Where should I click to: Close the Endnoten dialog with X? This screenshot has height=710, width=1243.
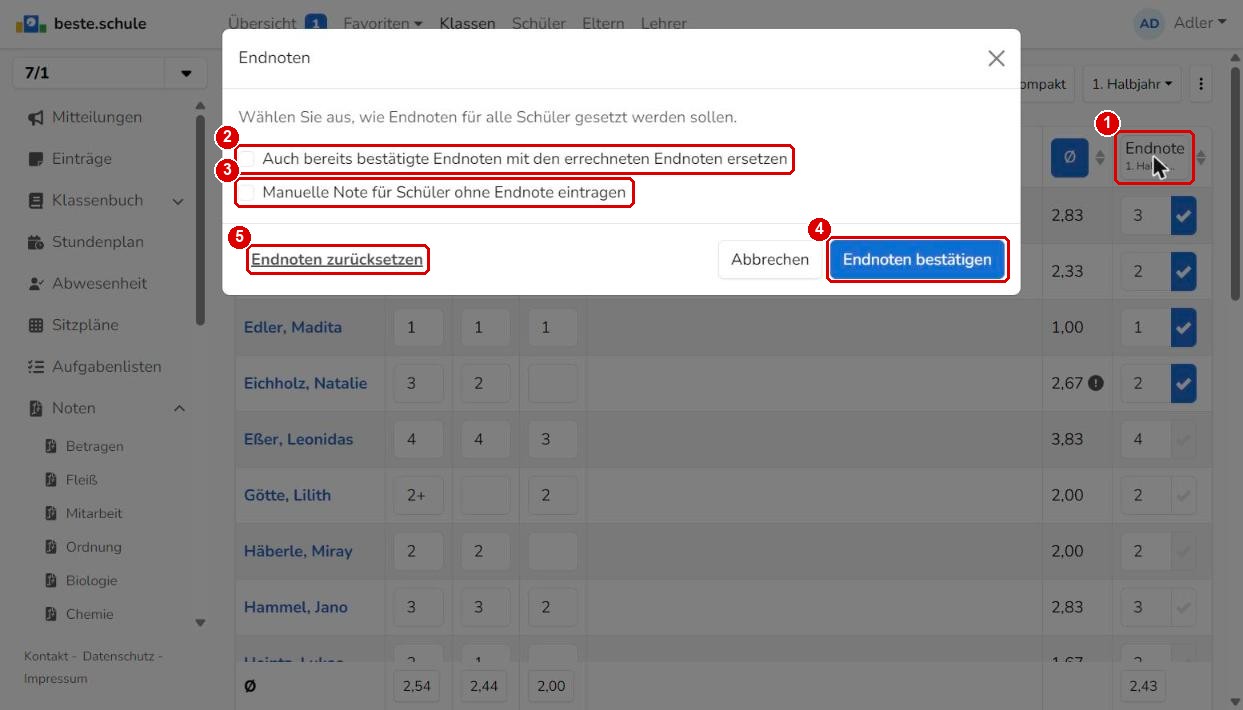pos(996,59)
